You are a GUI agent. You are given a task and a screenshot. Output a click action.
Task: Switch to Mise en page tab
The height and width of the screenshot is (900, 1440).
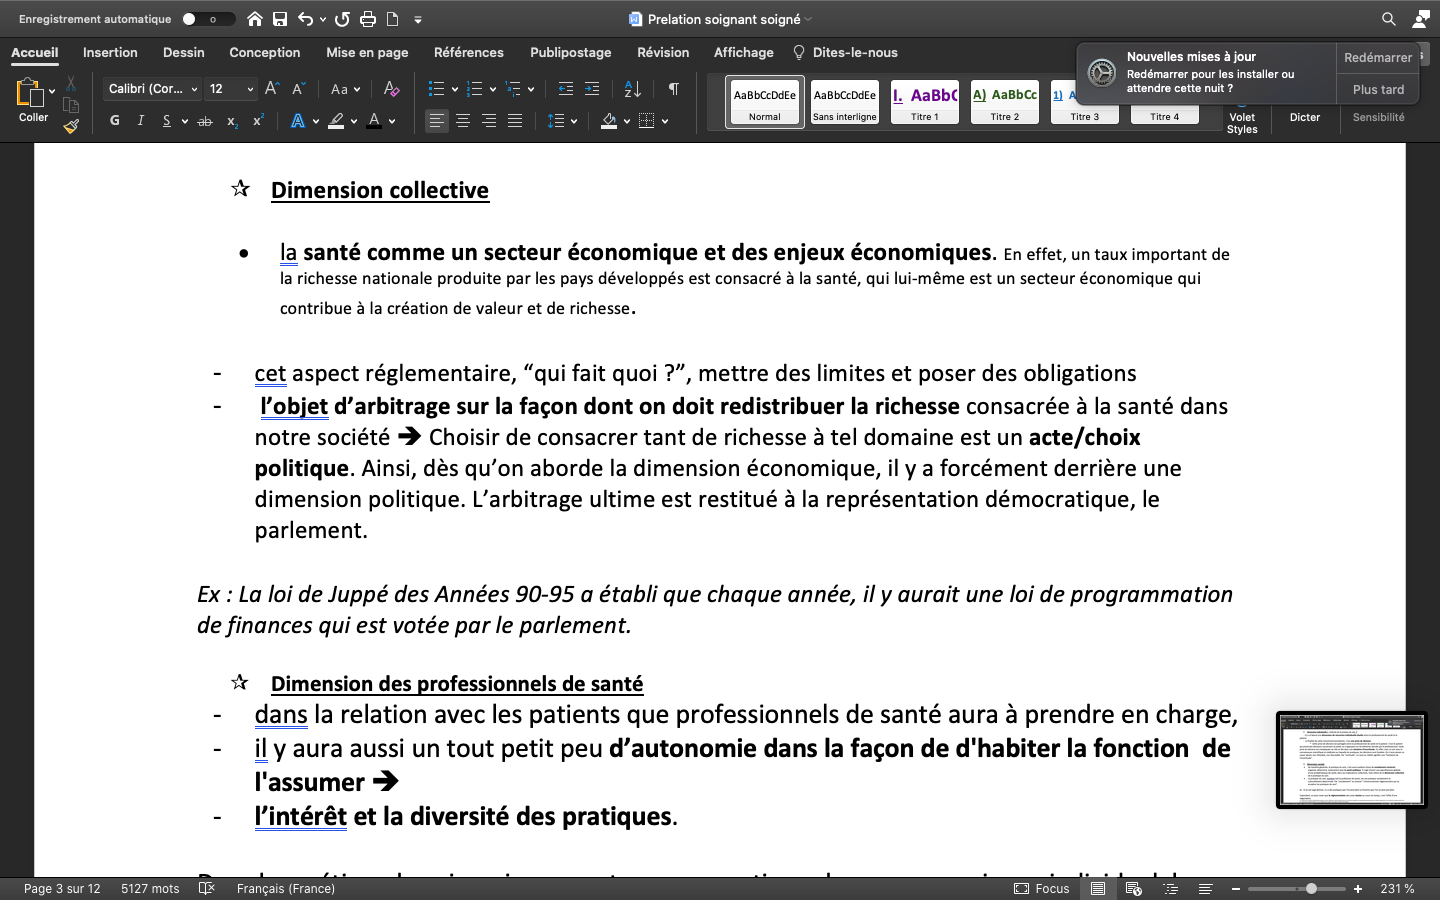pos(367,52)
